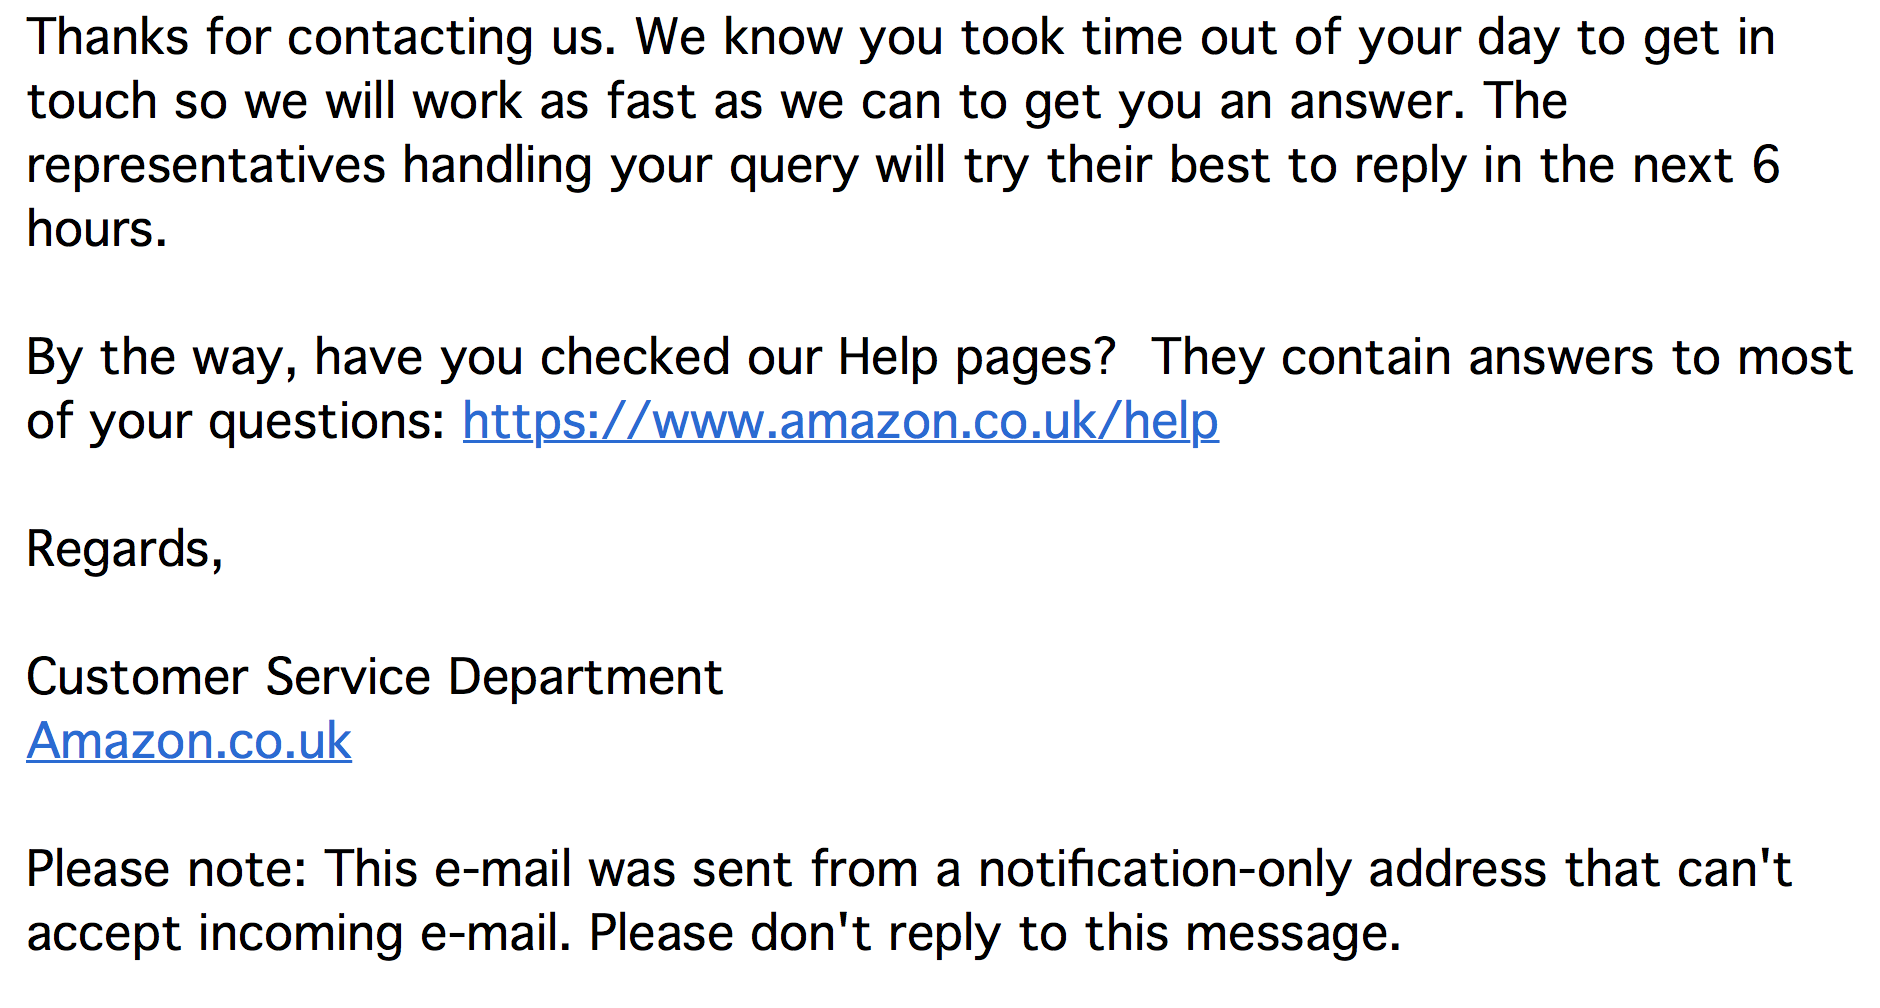The width and height of the screenshot is (1880, 1008).
Task: Click the word 'representatives'
Action: (x=206, y=165)
